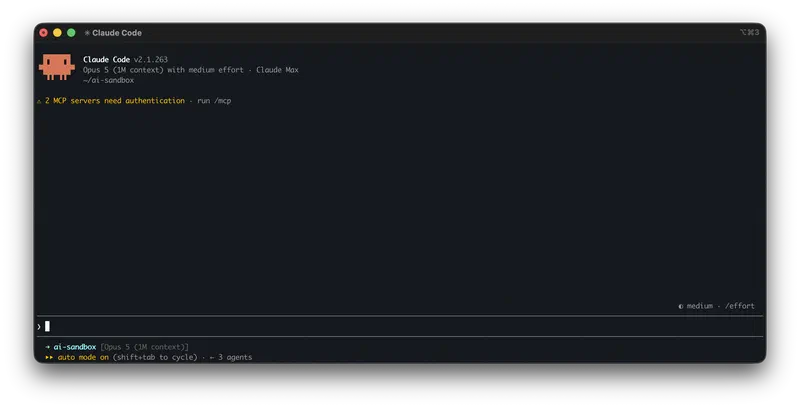Image resolution: width=800 pixels, height=408 pixels.
Task: Click the '/effort' command hint
Action: 740,306
